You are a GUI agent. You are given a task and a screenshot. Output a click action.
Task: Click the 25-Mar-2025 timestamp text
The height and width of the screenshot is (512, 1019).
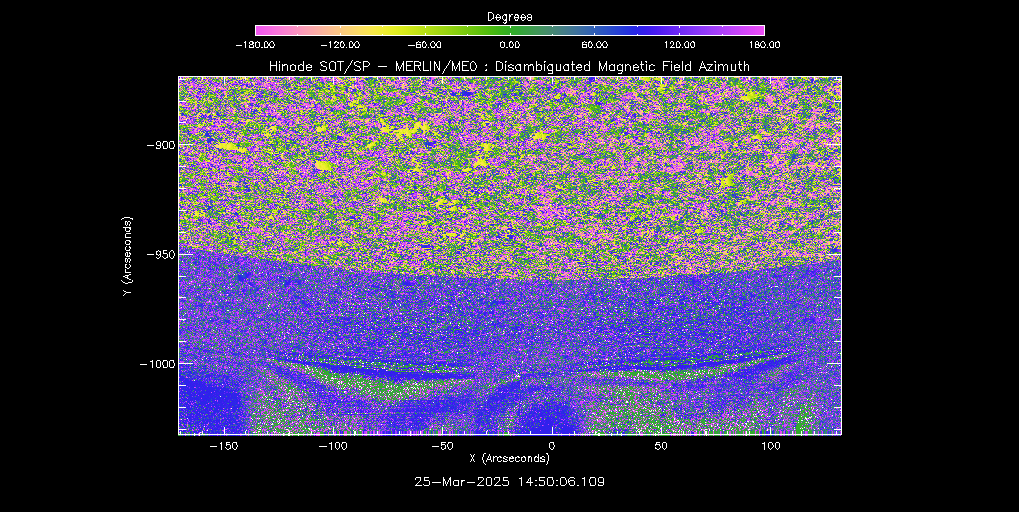(x=509, y=482)
